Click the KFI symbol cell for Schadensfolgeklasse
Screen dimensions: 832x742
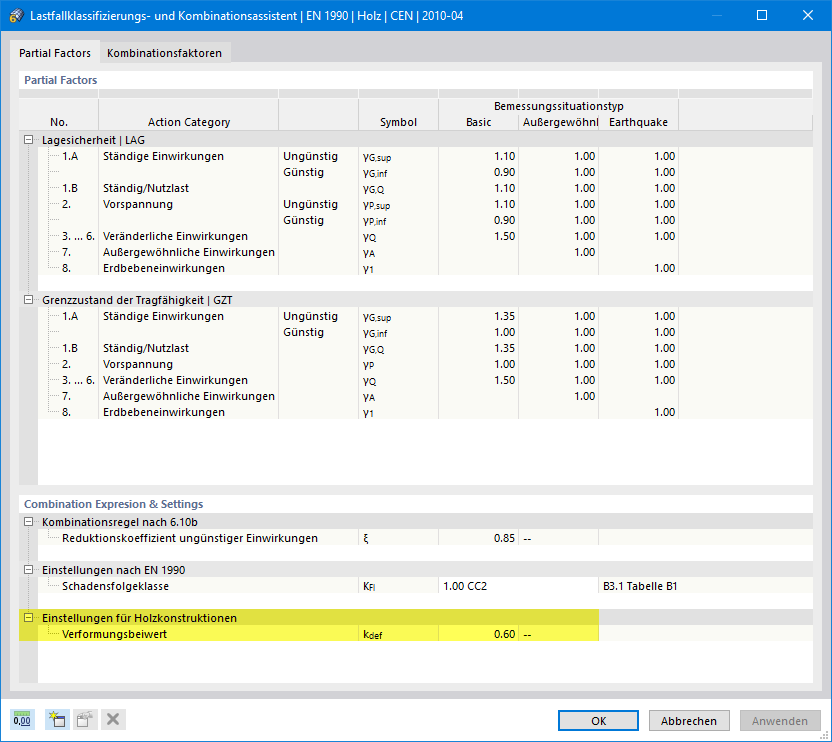coord(398,586)
